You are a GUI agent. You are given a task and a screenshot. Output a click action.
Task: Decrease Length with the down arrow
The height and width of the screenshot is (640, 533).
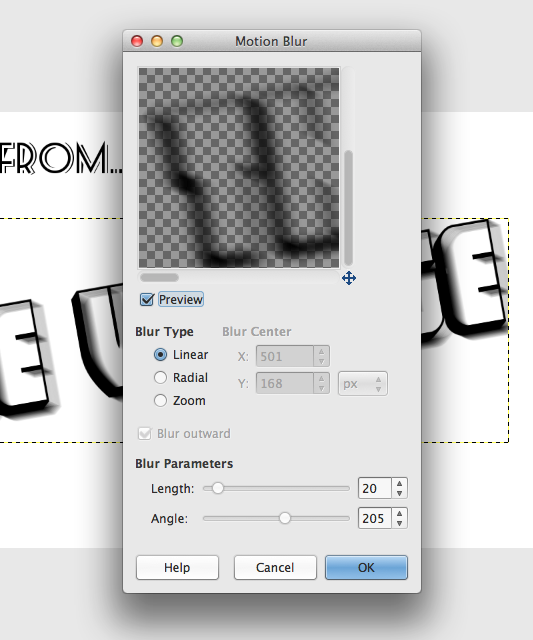tap(400, 493)
